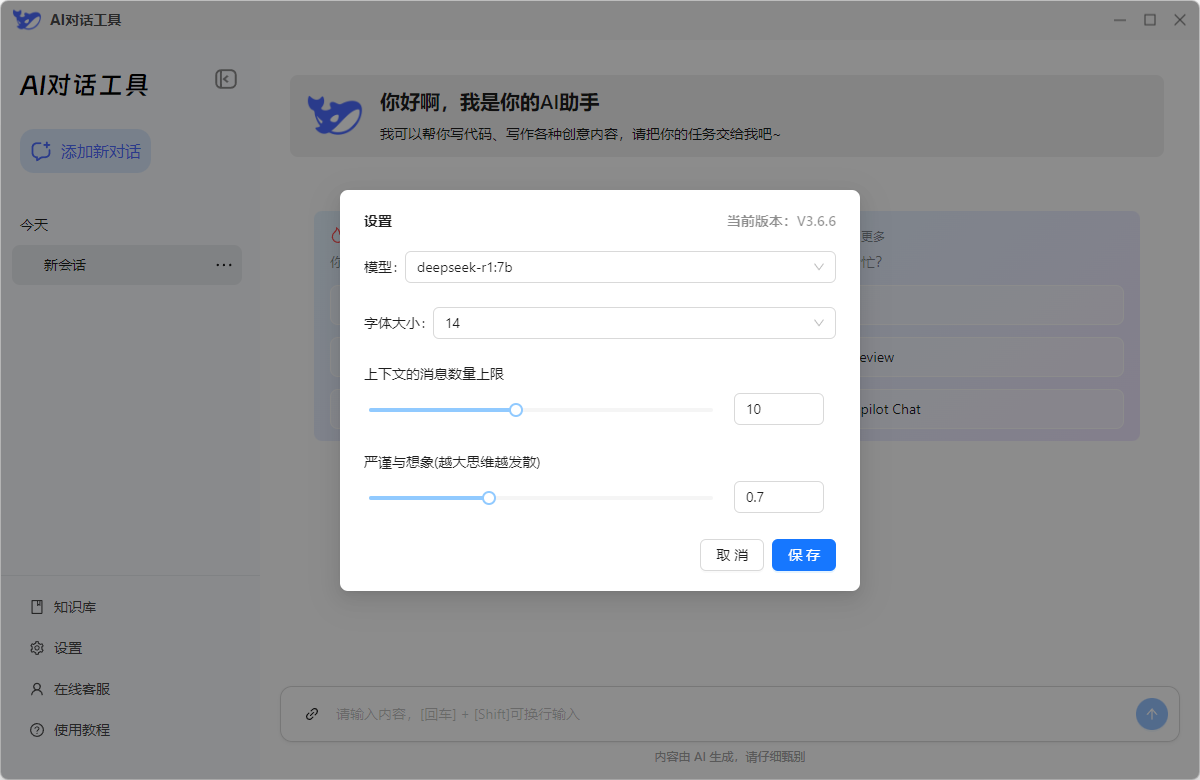Viewport: 1200px width, 780px height.
Task: Click the 严谨与想象 slider handle
Action: click(x=489, y=498)
